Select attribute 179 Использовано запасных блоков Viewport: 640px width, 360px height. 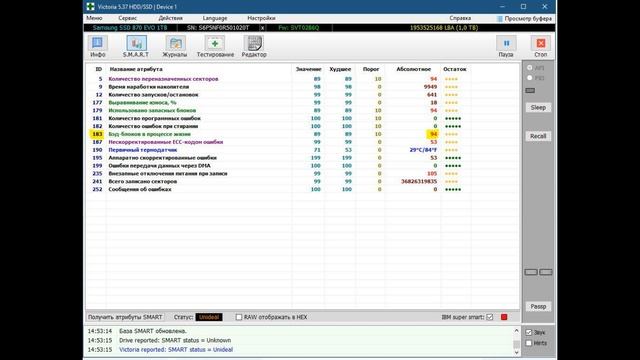pos(302,111)
